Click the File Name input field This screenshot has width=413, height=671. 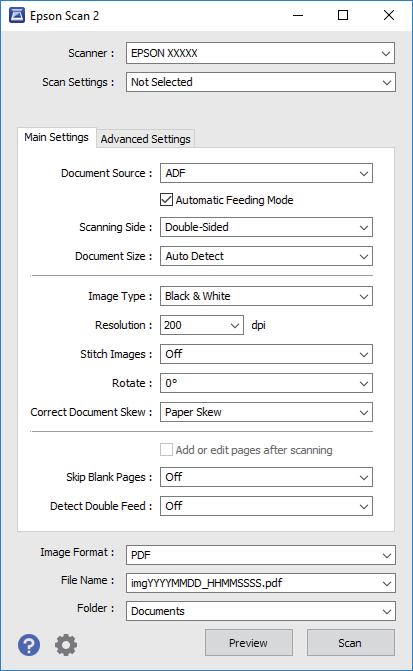[x=261, y=583]
